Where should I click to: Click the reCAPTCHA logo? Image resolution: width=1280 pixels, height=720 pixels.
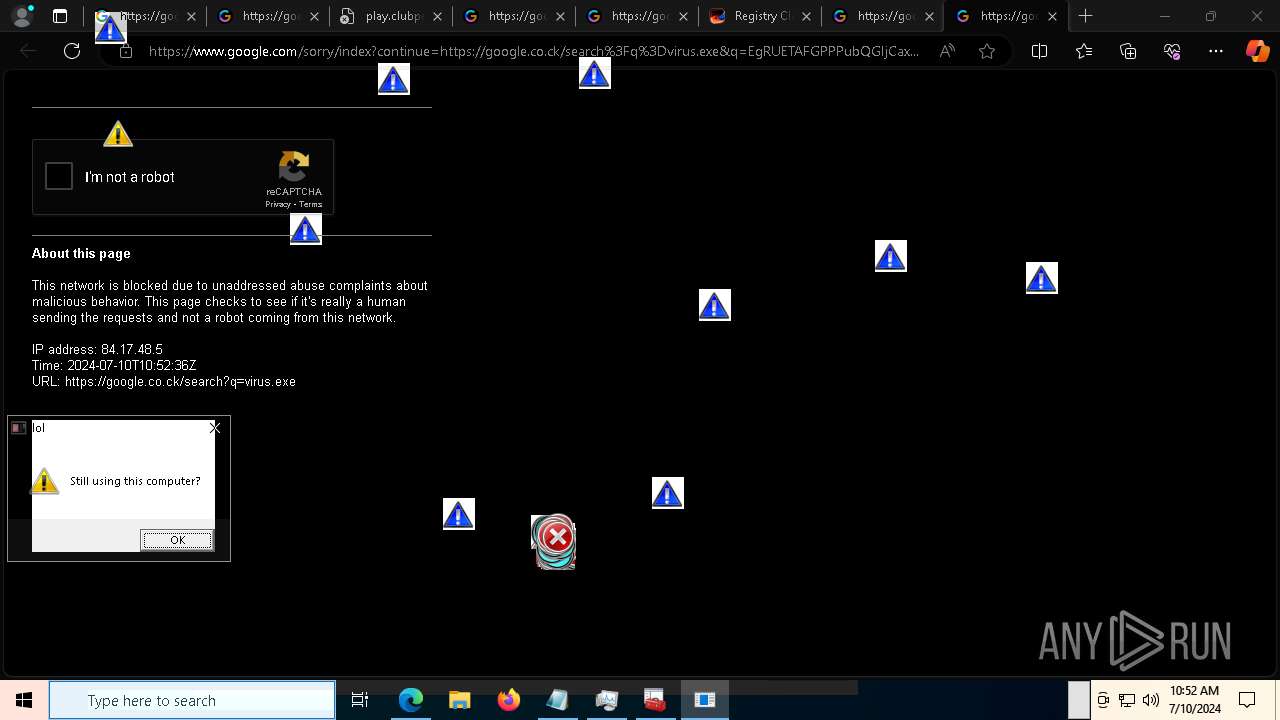294,166
